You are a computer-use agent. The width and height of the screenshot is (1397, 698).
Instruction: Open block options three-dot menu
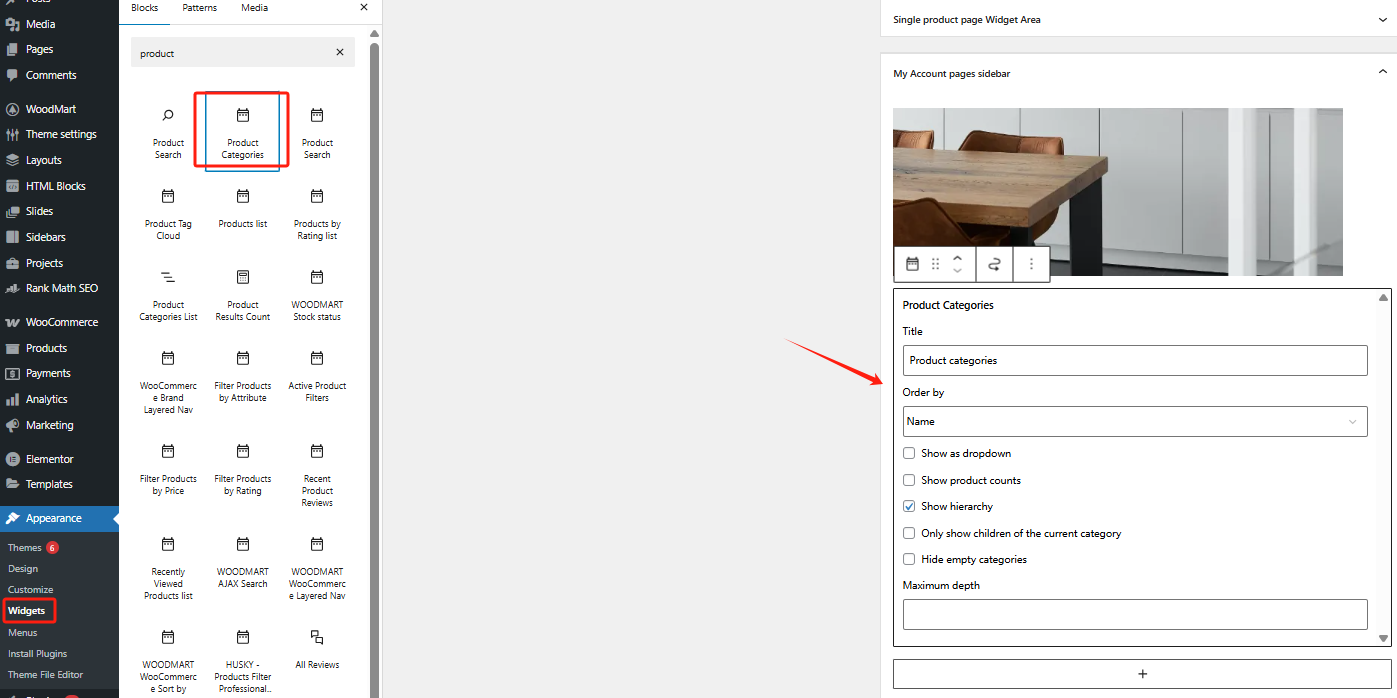tap(1031, 264)
